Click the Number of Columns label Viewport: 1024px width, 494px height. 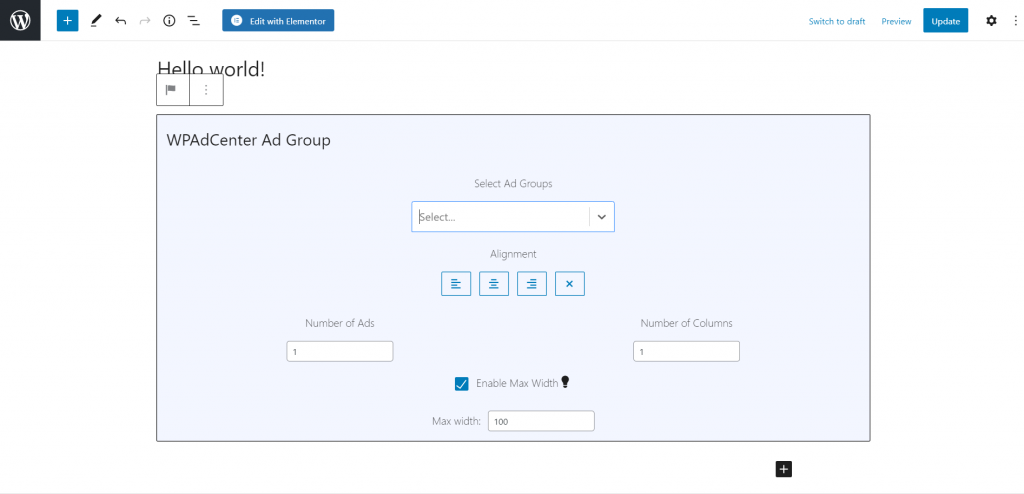(686, 323)
